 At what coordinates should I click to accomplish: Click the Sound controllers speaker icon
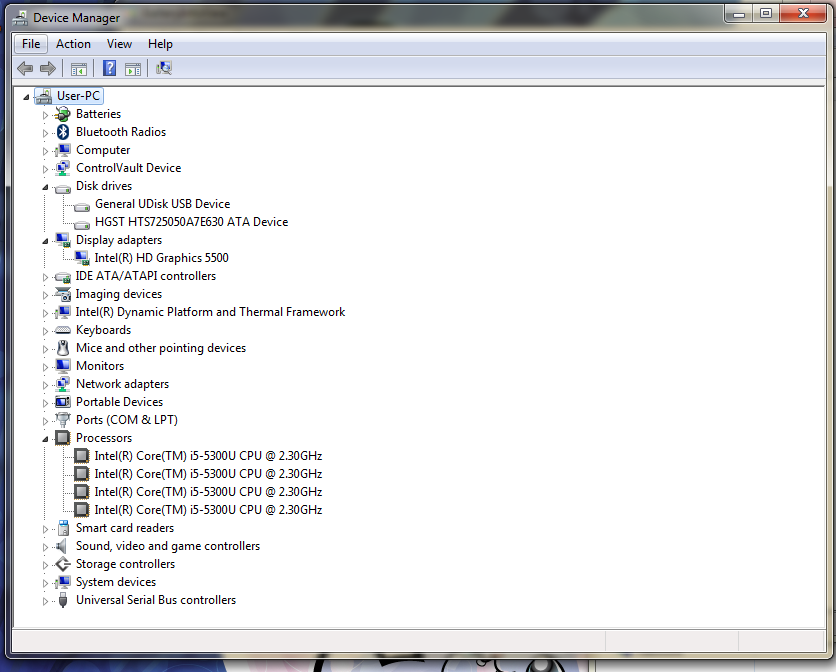[x=62, y=546]
